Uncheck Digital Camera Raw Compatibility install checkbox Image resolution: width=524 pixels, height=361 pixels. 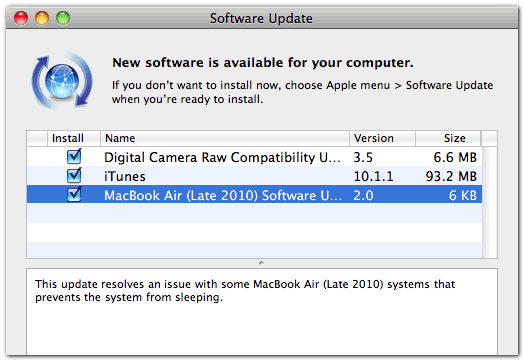[x=74, y=156]
